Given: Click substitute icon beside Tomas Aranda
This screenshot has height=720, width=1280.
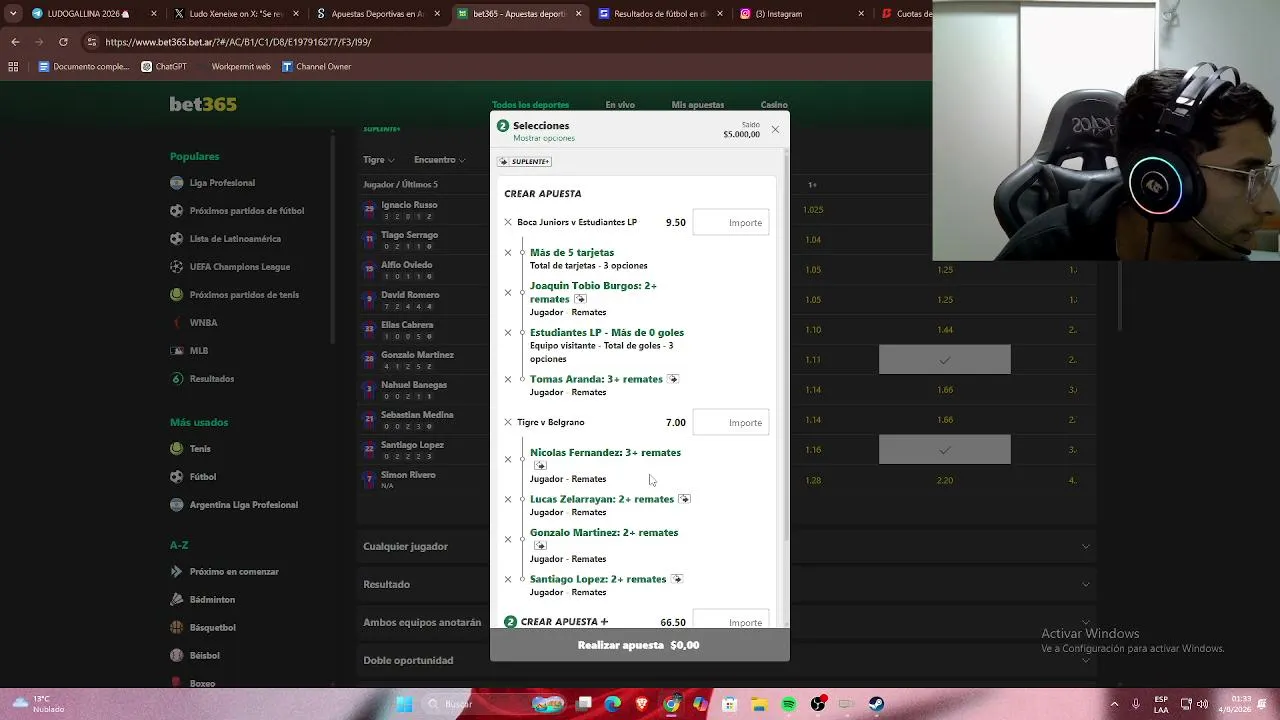Looking at the screenshot, I should pos(672,379).
